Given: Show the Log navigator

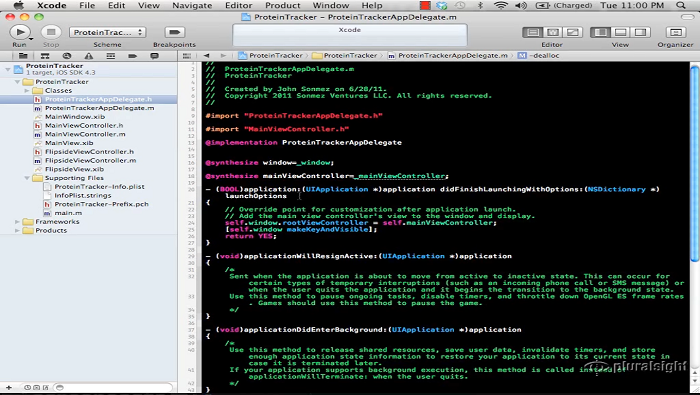Looking at the screenshot, I should point(154,56).
